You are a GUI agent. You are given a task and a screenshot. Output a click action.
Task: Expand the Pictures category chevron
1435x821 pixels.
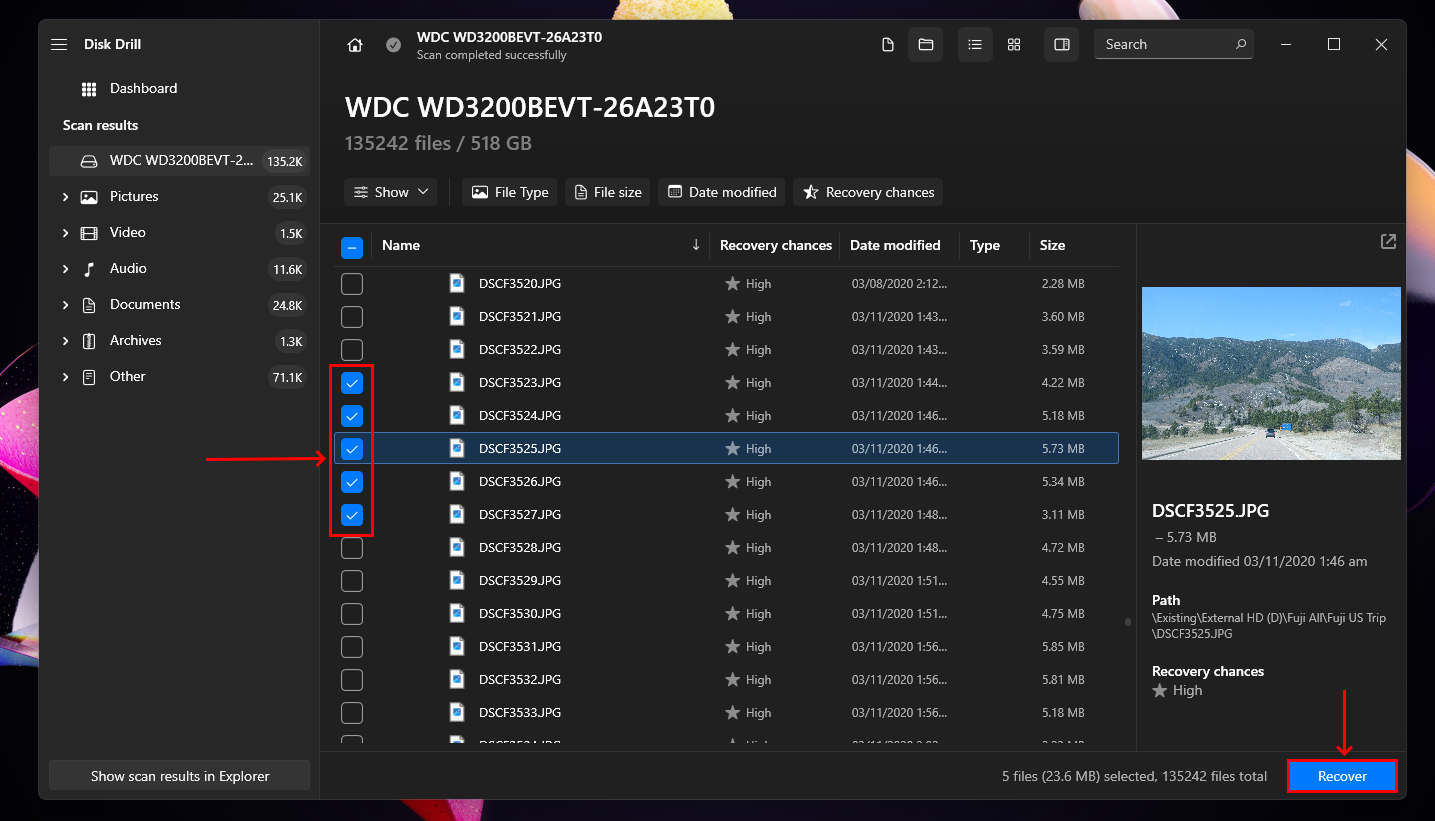[65, 197]
